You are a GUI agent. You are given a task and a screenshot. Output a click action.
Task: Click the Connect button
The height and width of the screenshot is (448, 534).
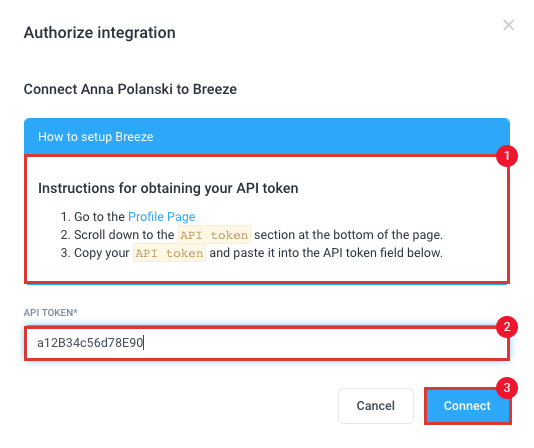pos(467,406)
